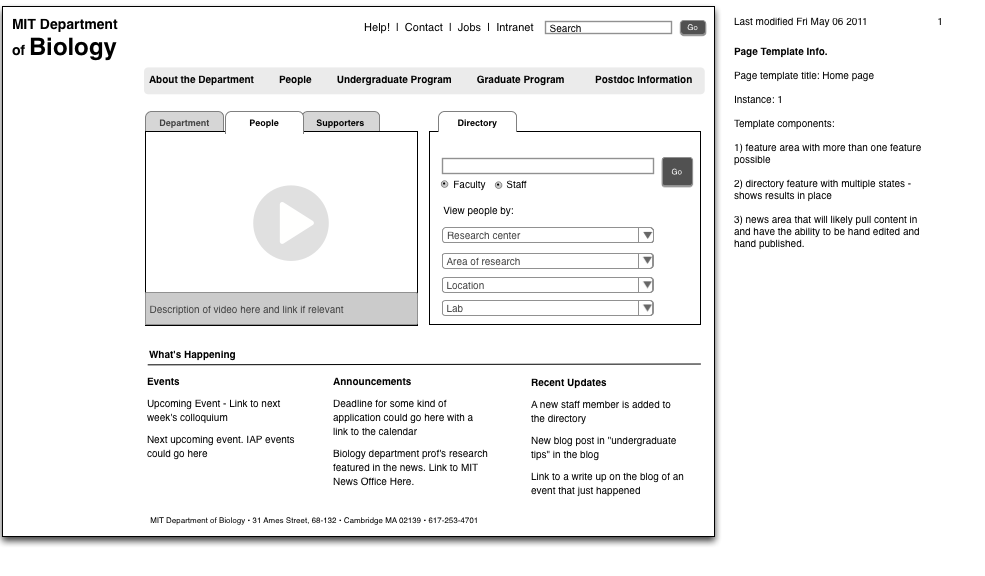The image size is (985, 576).
Task: Open the Jobs link
Action: pos(469,27)
